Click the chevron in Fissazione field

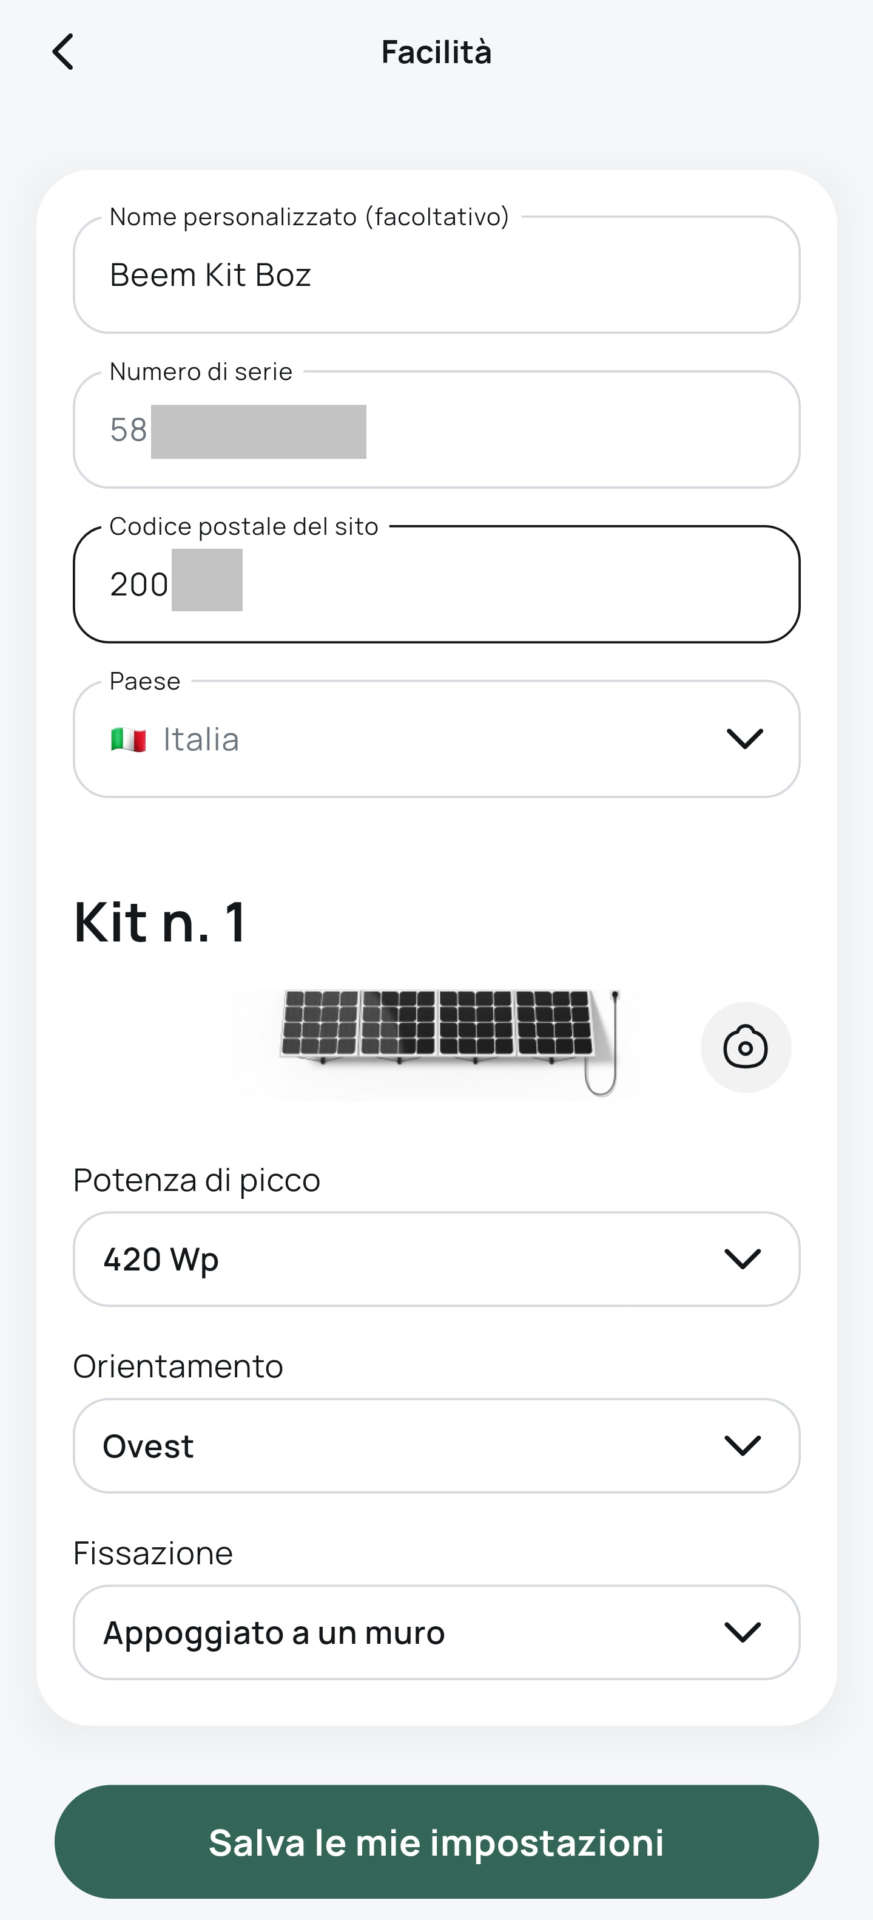(742, 1632)
